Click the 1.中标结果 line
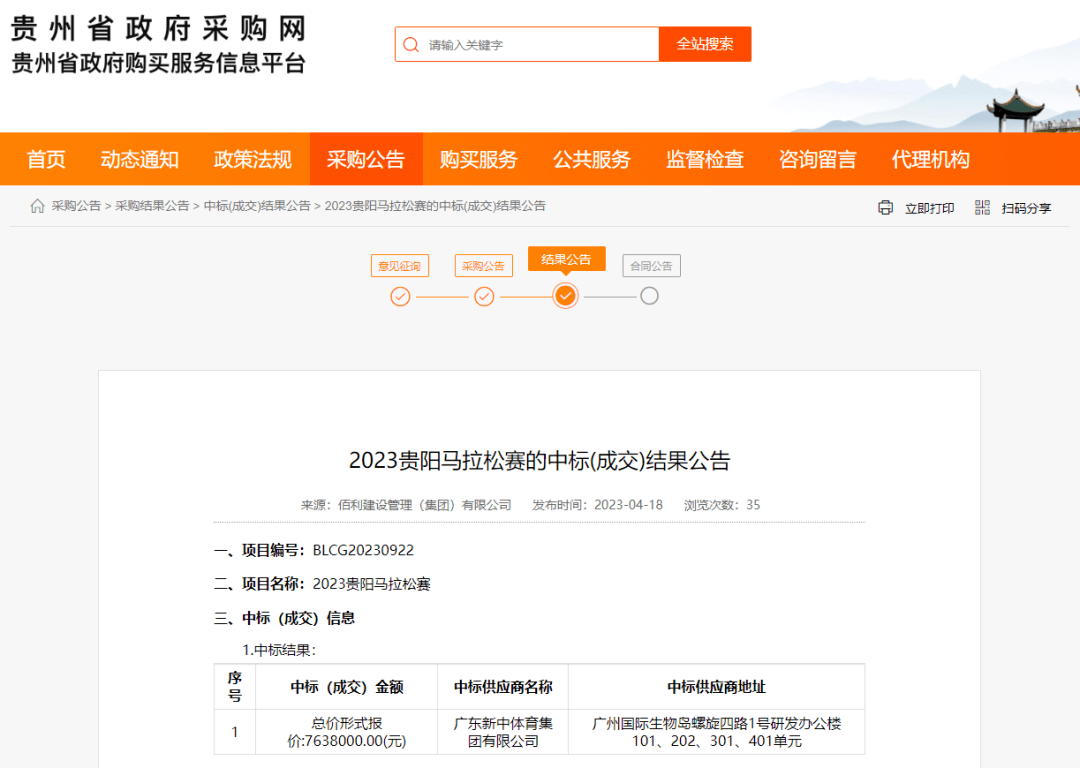This screenshot has height=768, width=1080. pos(279,650)
